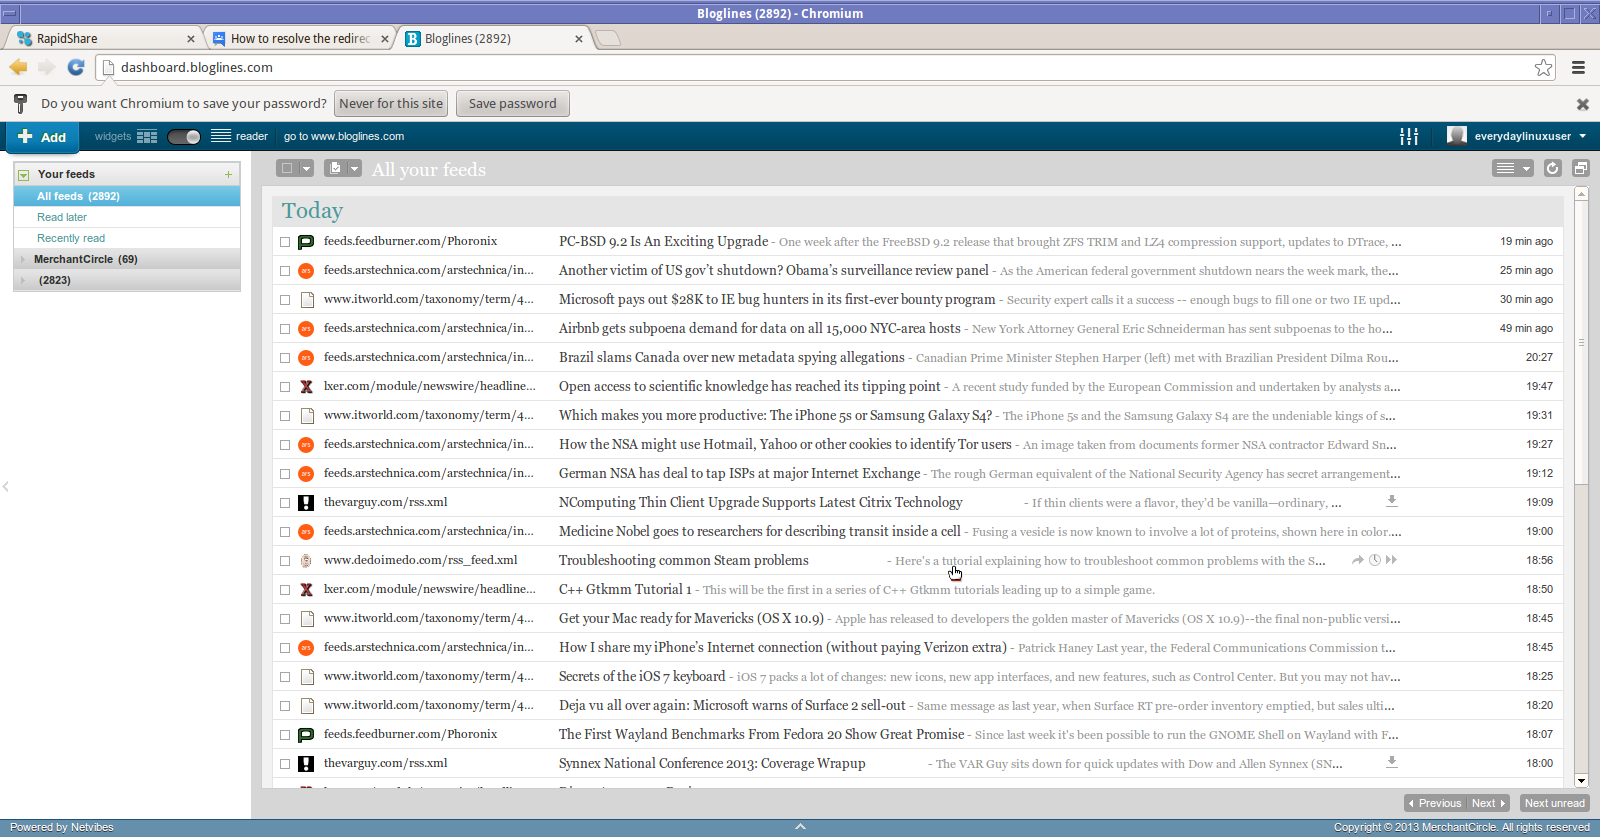The height and width of the screenshot is (837, 1600).
Task: Switch to the How to resolve the redirect tab
Action: 301,38
